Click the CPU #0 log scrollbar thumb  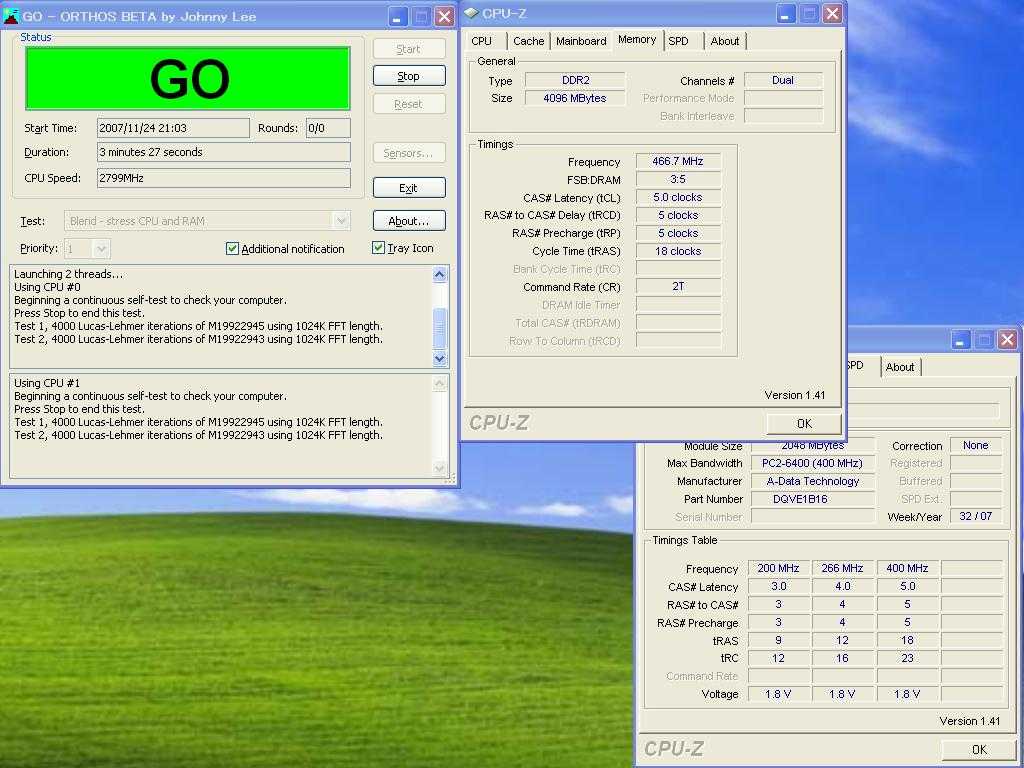coord(440,328)
